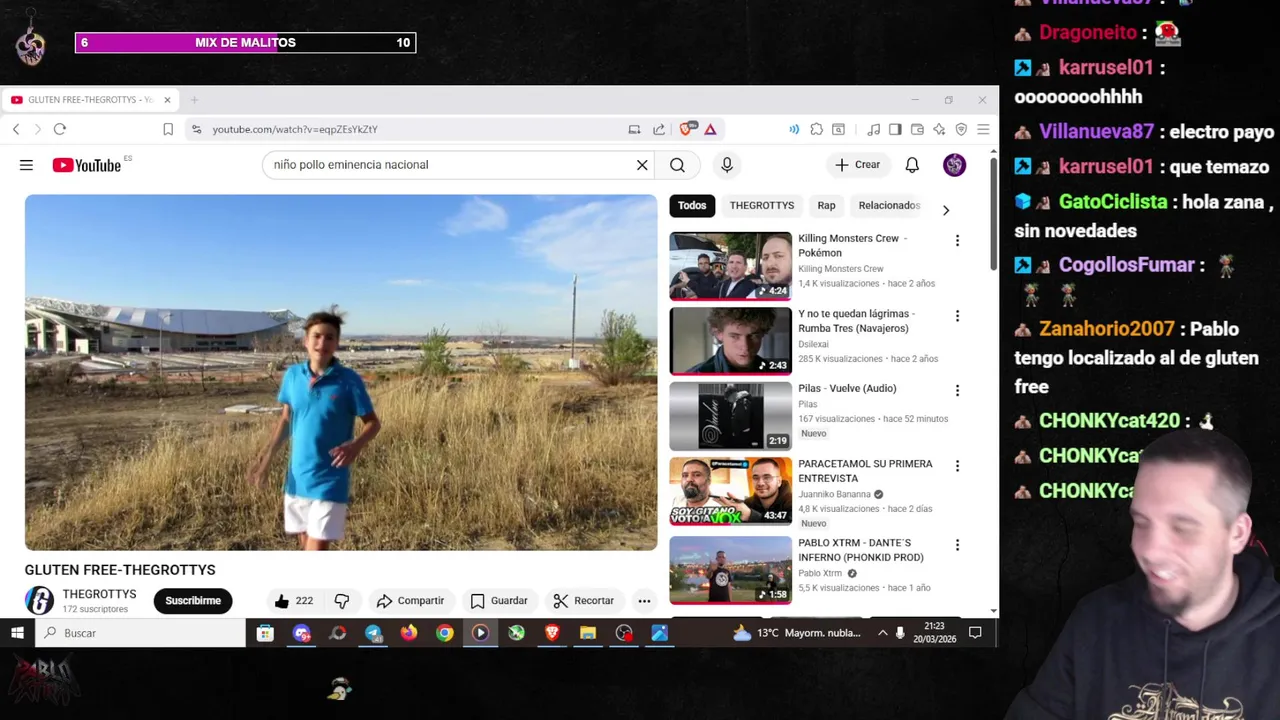Open options for PABLO XTRM DANTE'S INFERNO
Screen dimensions: 1280x720
(x=957, y=545)
